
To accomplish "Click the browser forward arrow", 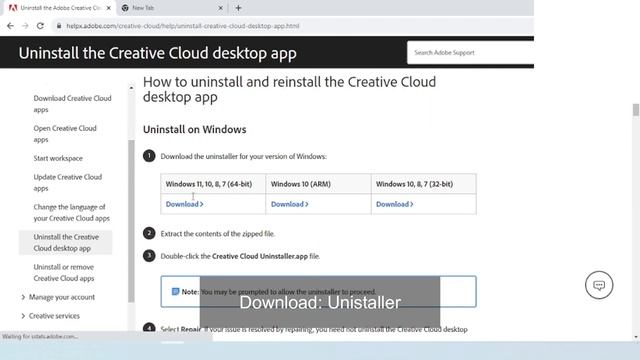I will pyautogui.click(x=25, y=26).
